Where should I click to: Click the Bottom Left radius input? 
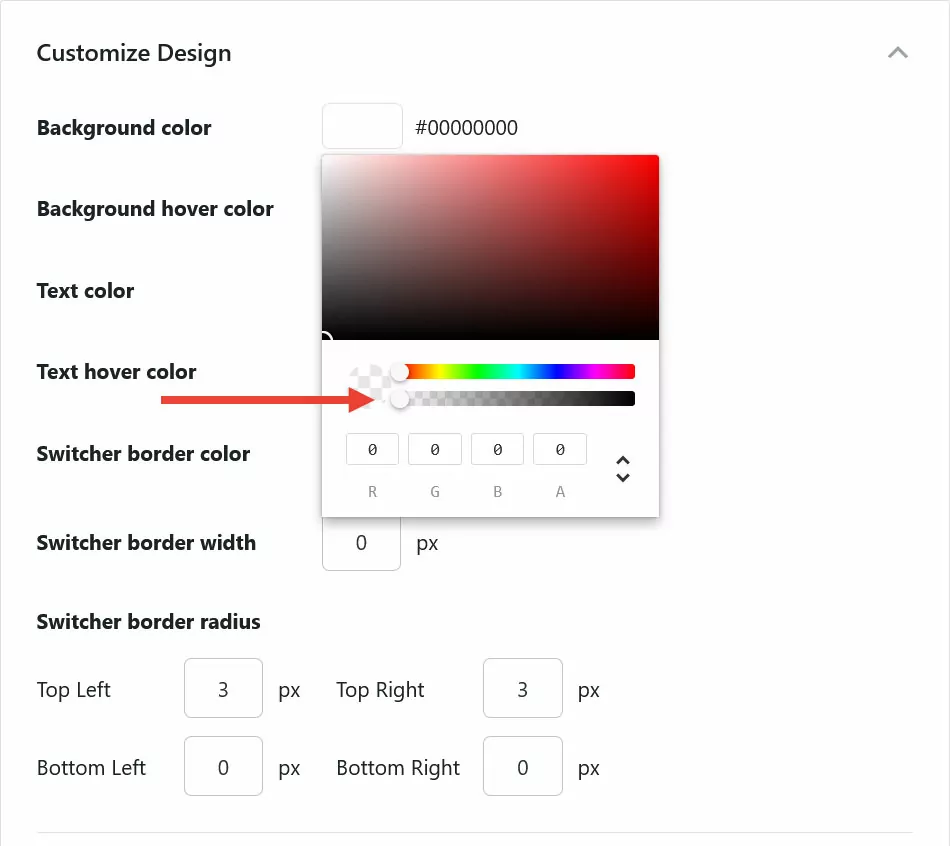[x=222, y=766]
